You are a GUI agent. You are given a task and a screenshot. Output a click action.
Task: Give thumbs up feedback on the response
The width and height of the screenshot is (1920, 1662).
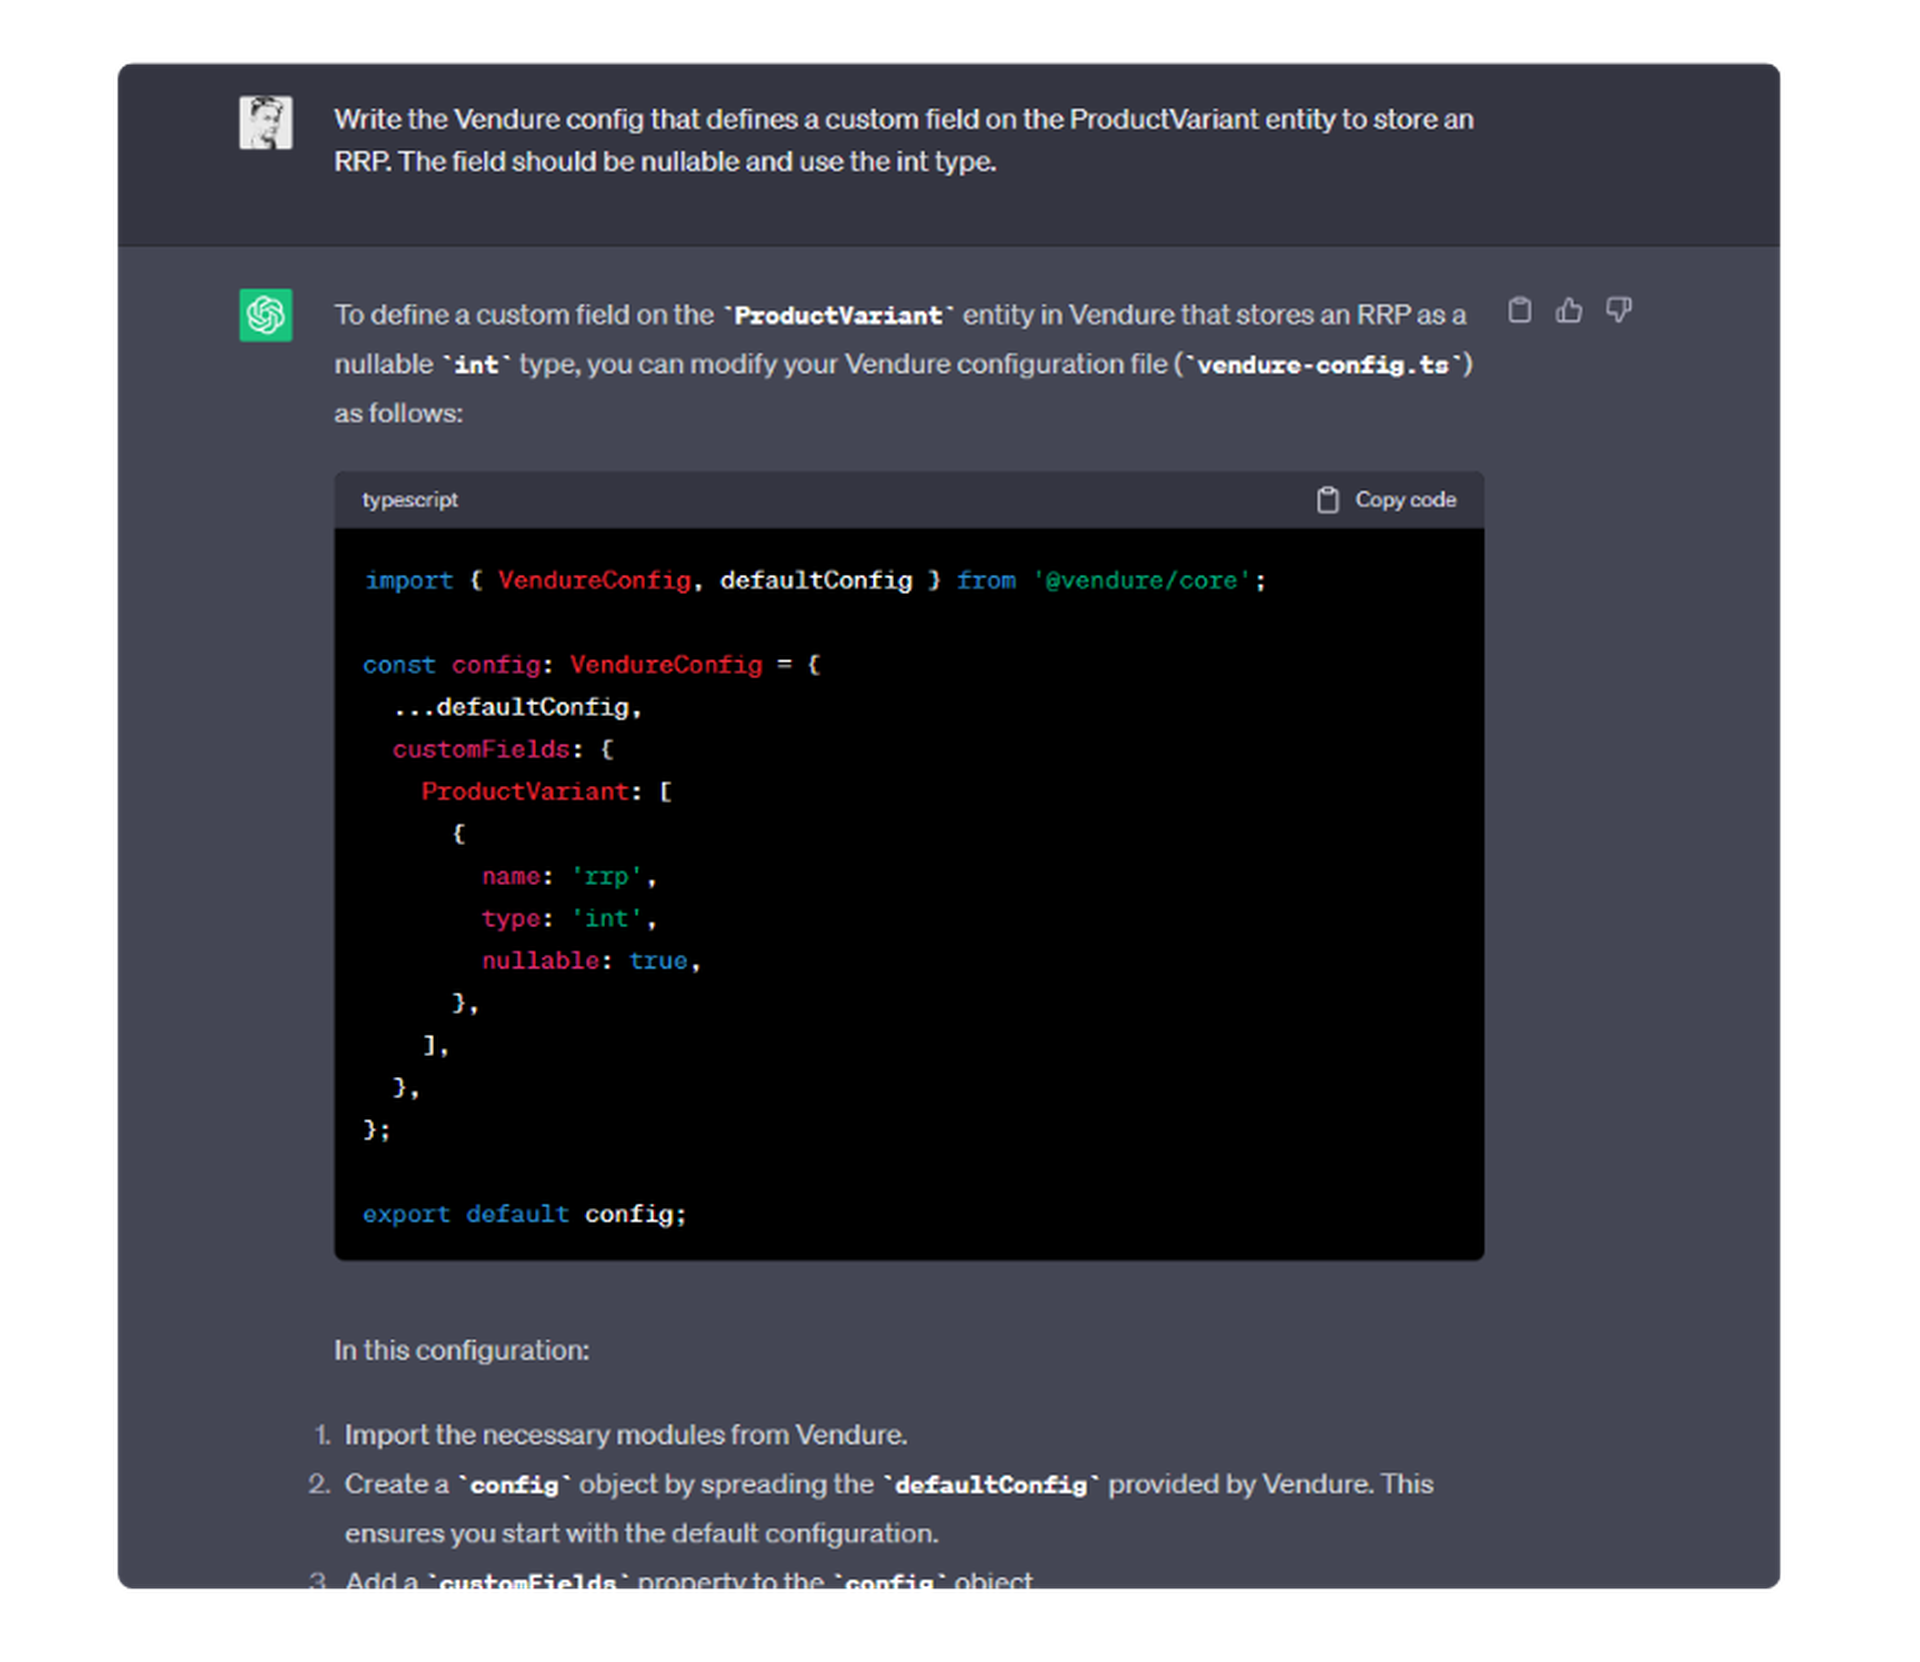(1569, 311)
